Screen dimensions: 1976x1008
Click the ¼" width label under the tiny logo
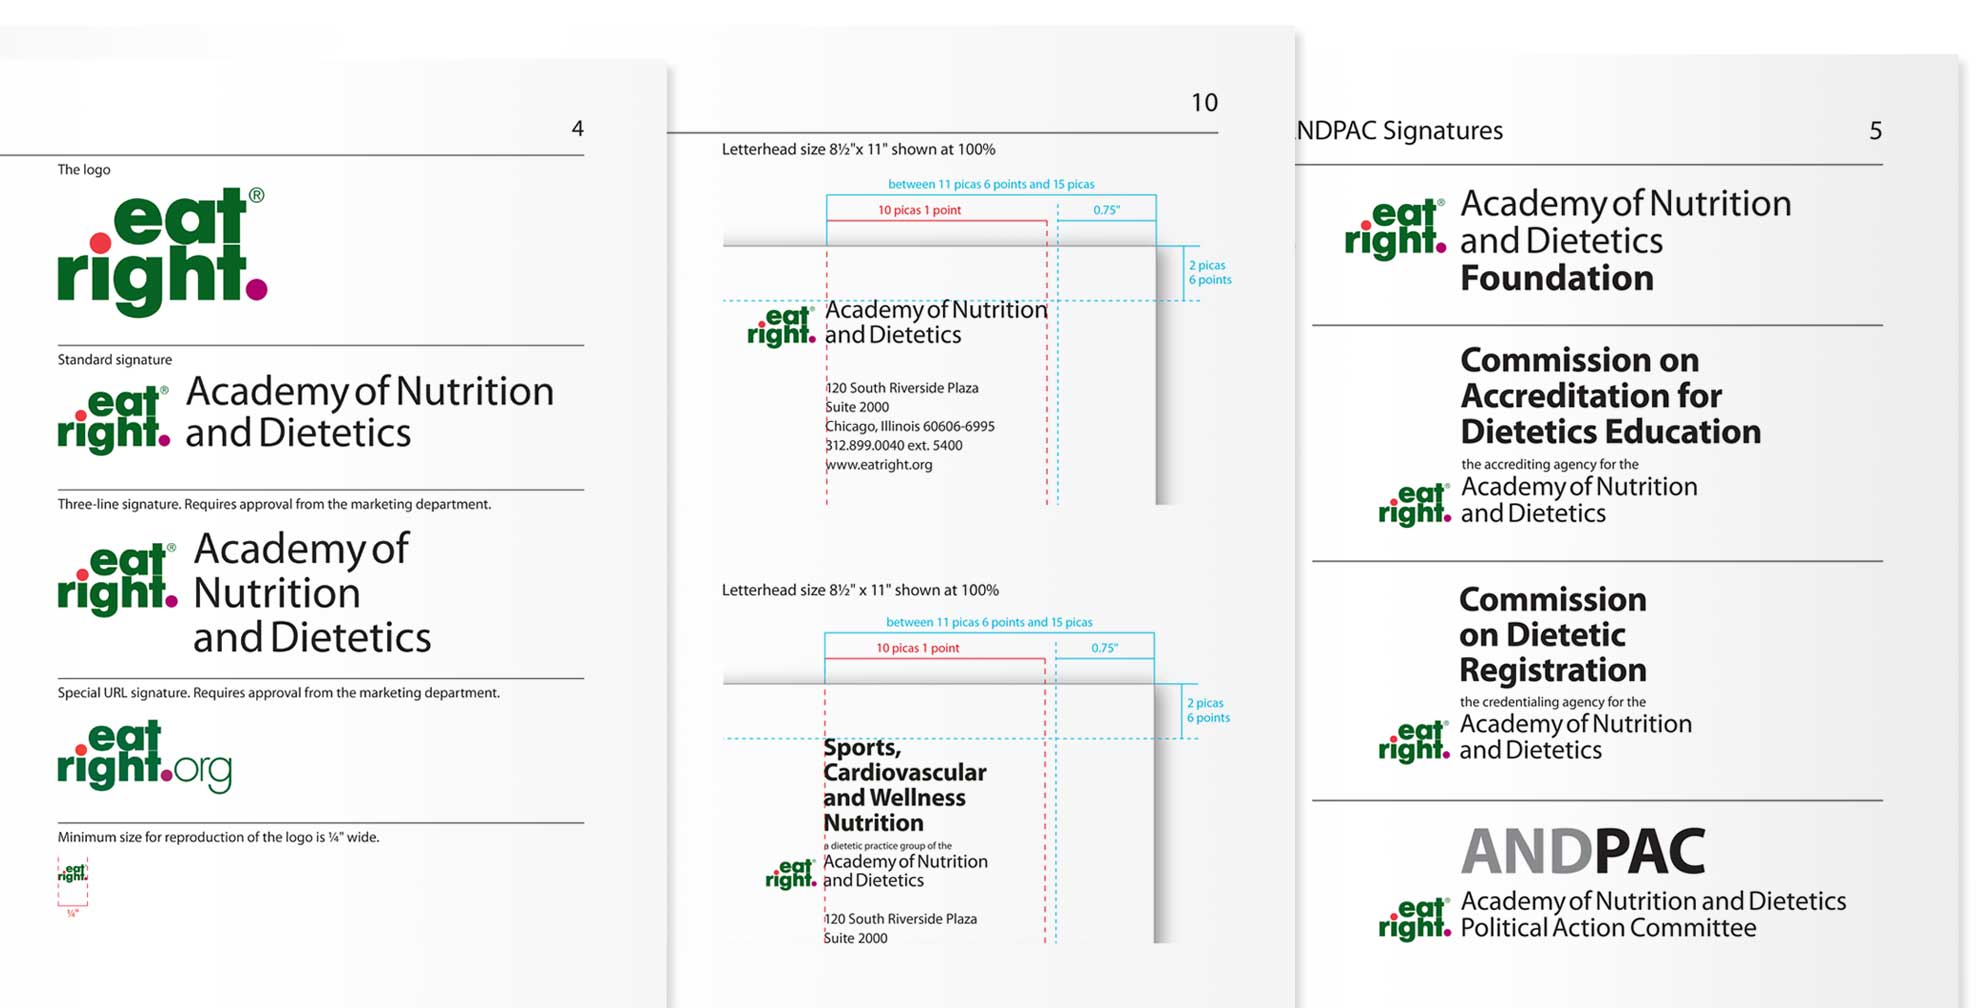coord(72,913)
